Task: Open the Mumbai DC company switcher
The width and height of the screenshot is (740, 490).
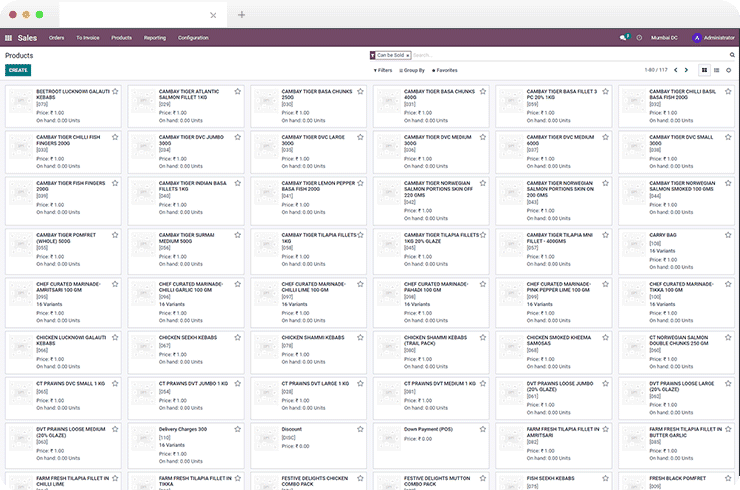Action: pos(664,38)
